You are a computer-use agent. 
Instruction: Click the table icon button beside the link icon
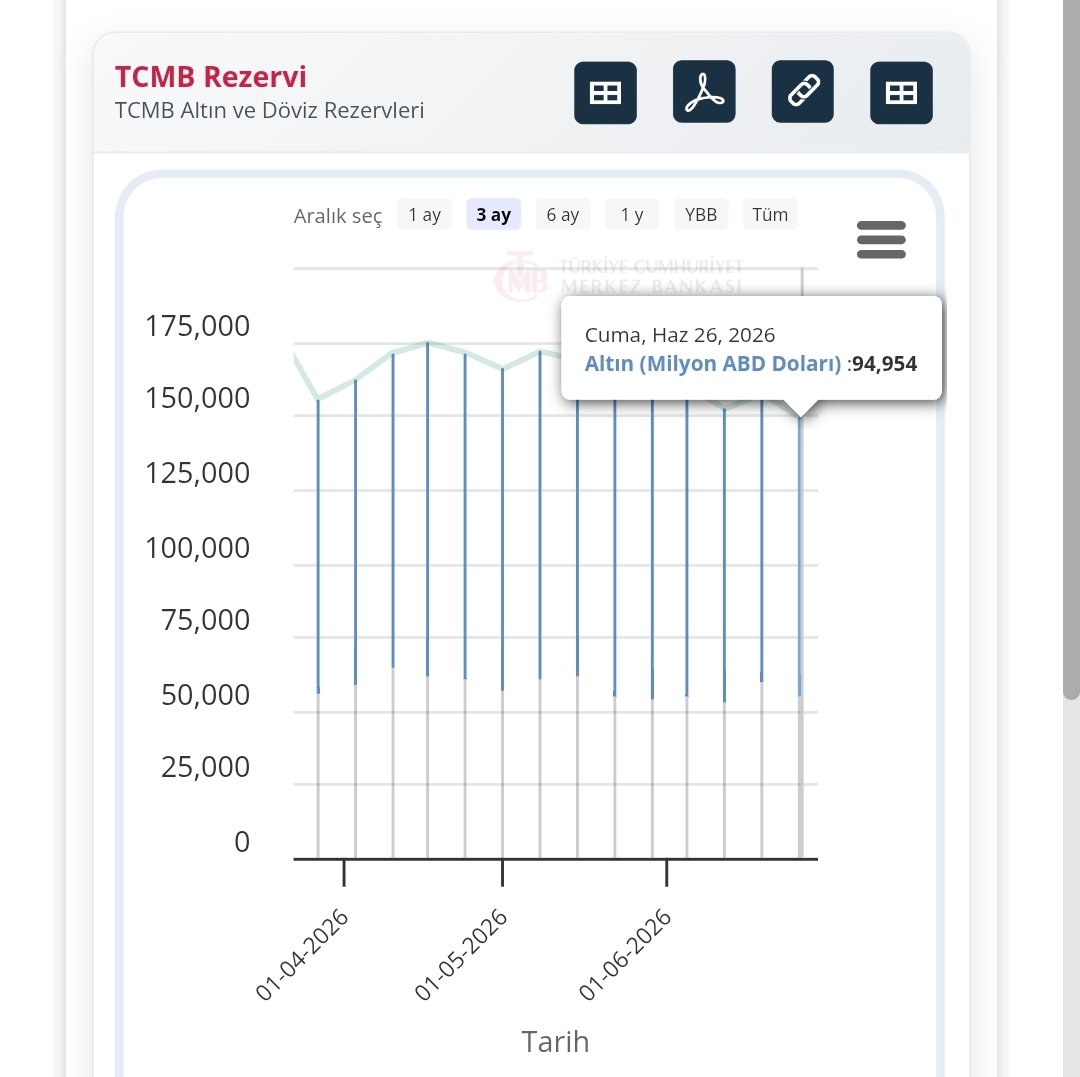[901, 93]
